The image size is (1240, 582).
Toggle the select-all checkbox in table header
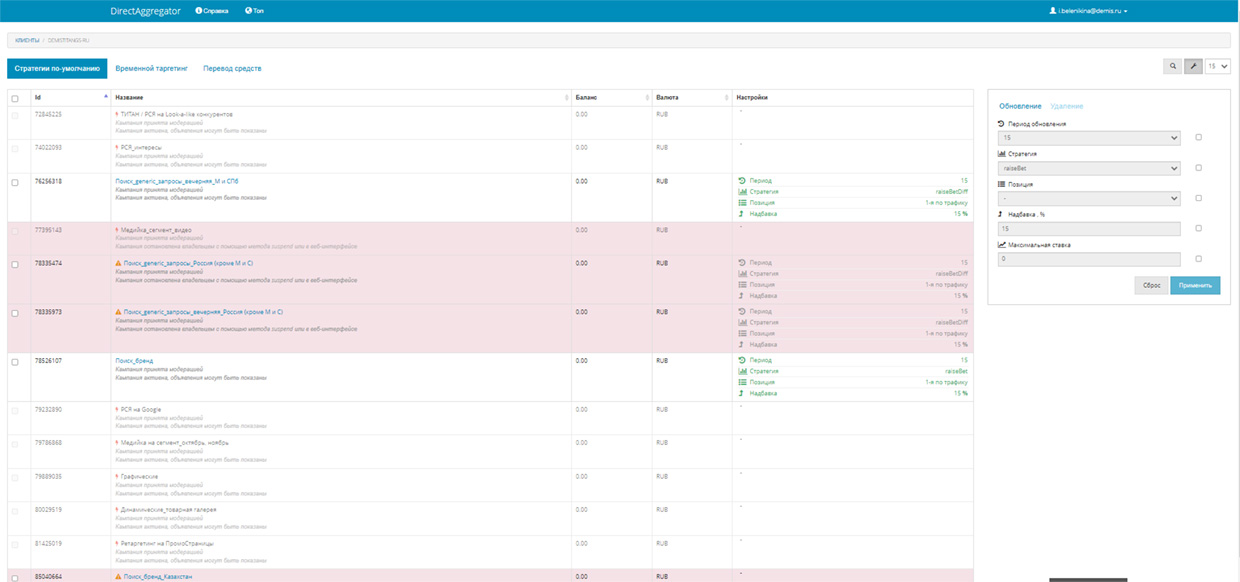coord(15,98)
